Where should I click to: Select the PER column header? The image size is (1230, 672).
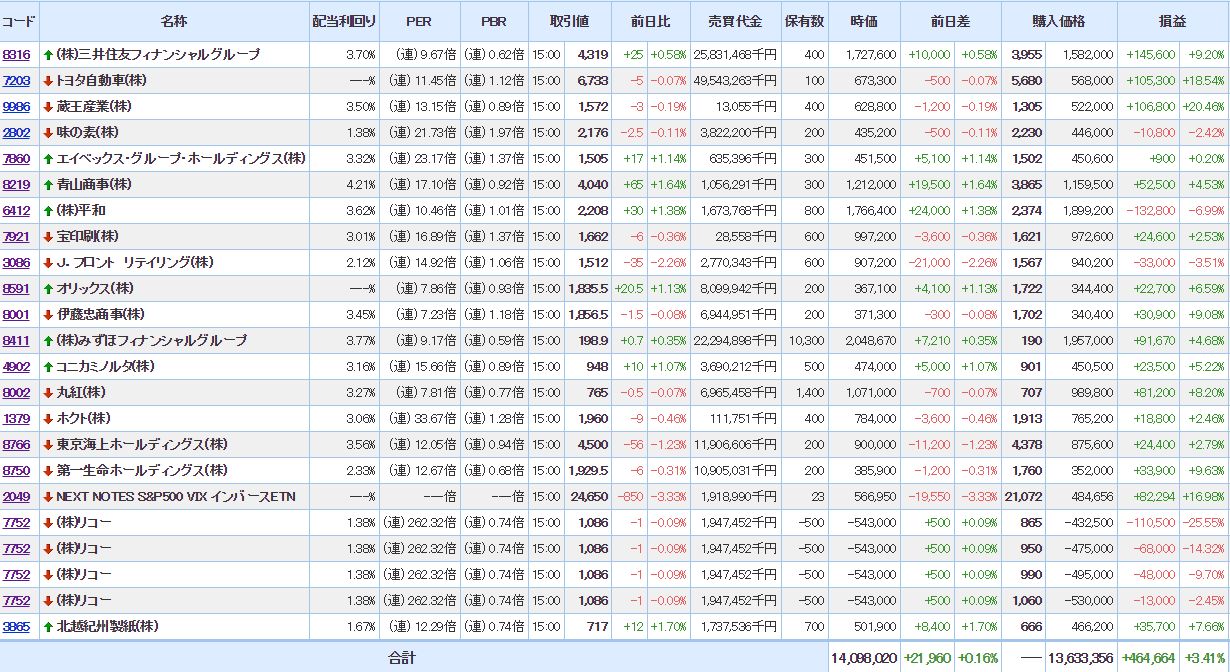pos(418,22)
